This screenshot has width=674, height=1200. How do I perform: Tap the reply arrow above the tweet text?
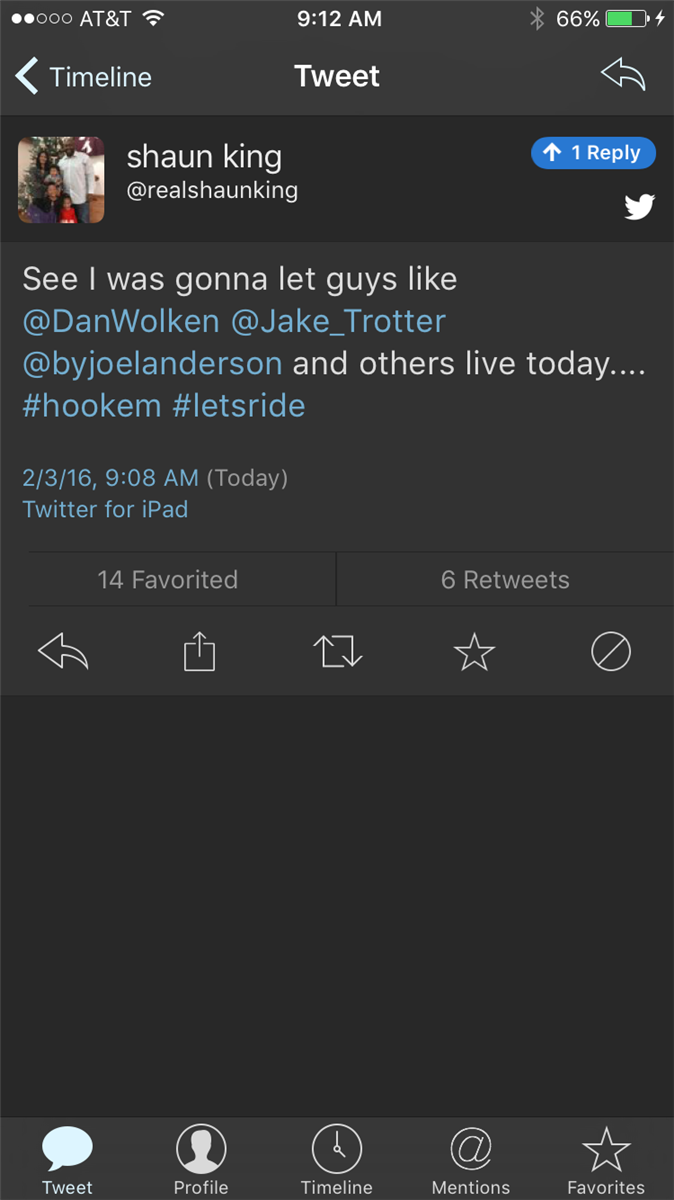point(63,650)
